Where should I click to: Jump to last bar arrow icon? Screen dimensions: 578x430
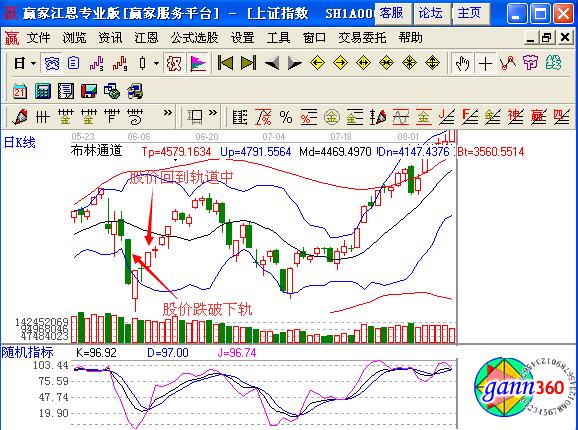[x=248, y=63]
